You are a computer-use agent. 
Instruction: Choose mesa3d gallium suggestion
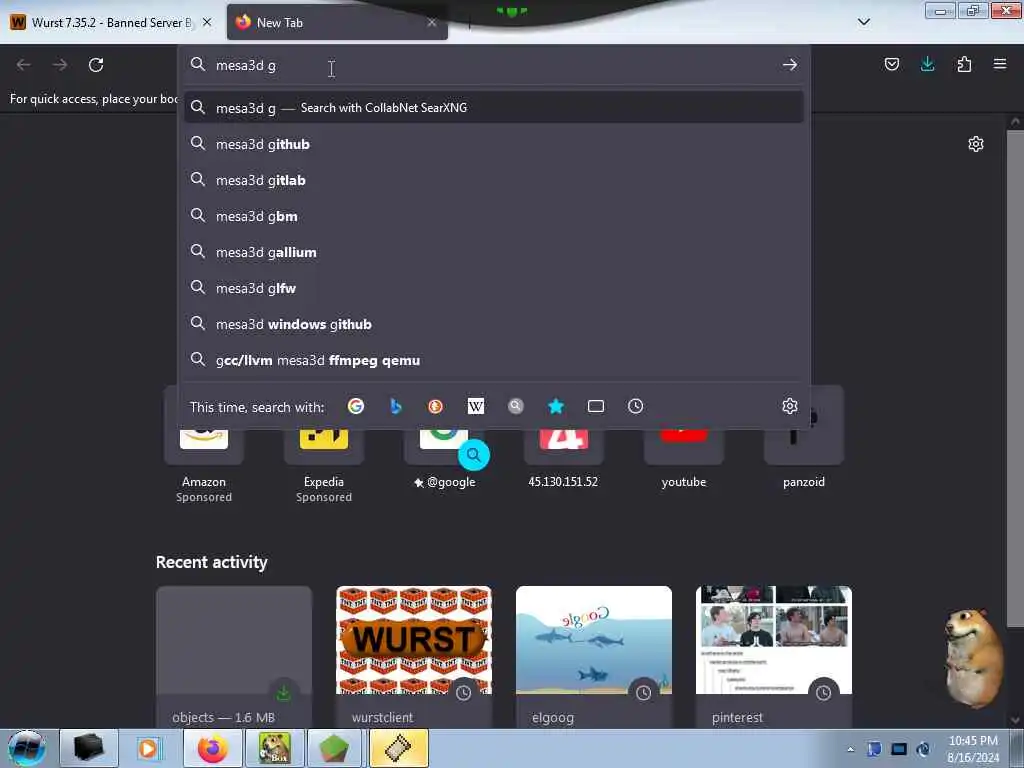pos(493,251)
